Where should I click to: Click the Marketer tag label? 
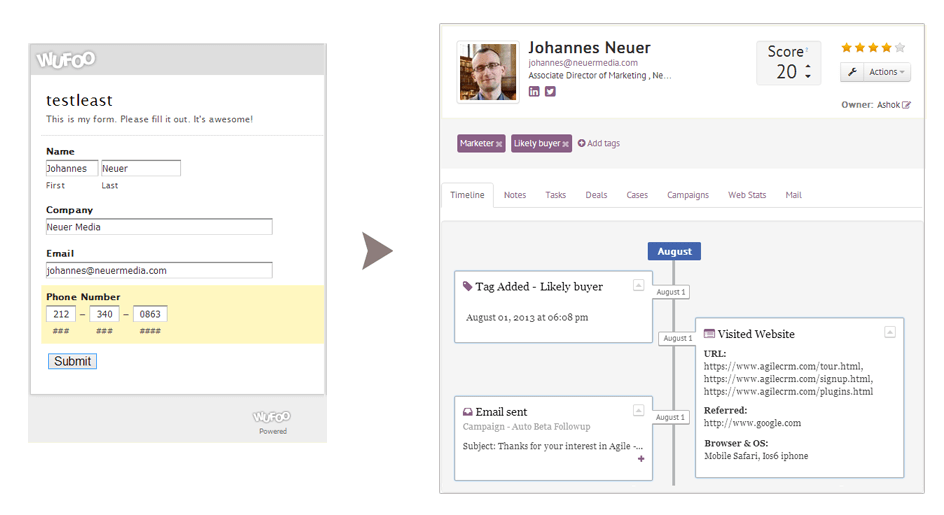pos(477,143)
